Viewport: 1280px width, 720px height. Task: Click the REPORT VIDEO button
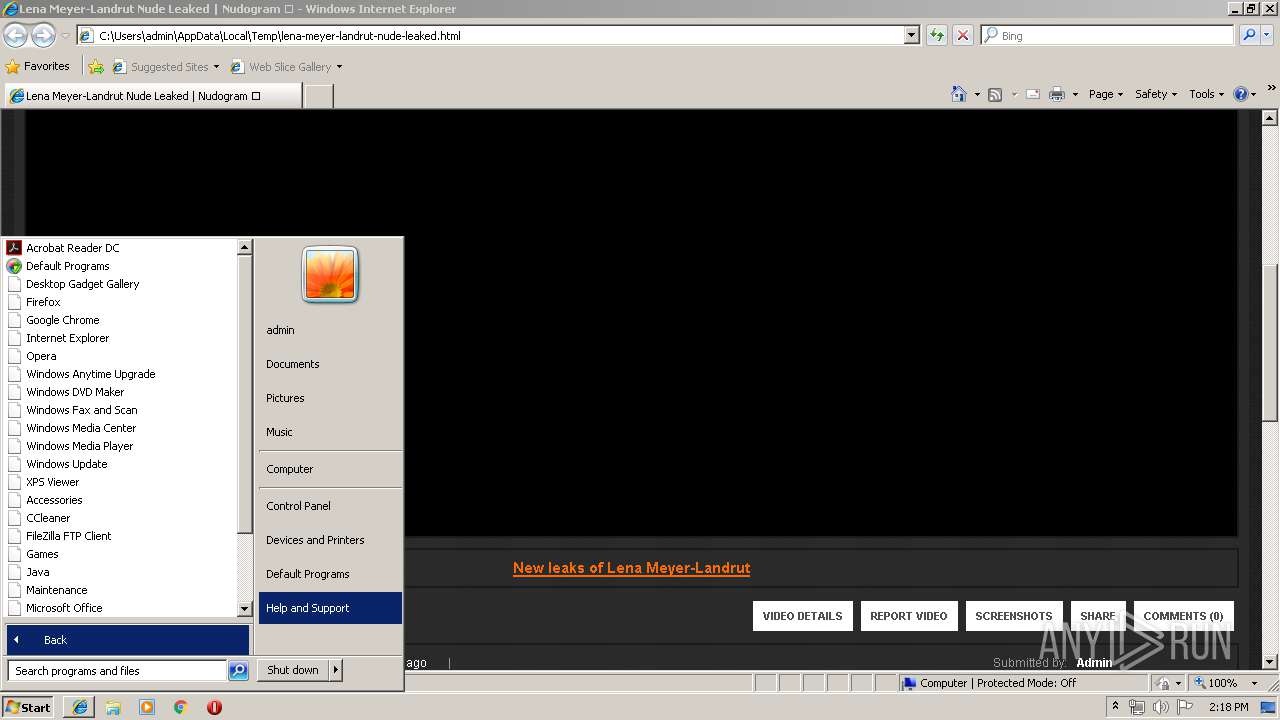pyautogui.click(x=909, y=616)
